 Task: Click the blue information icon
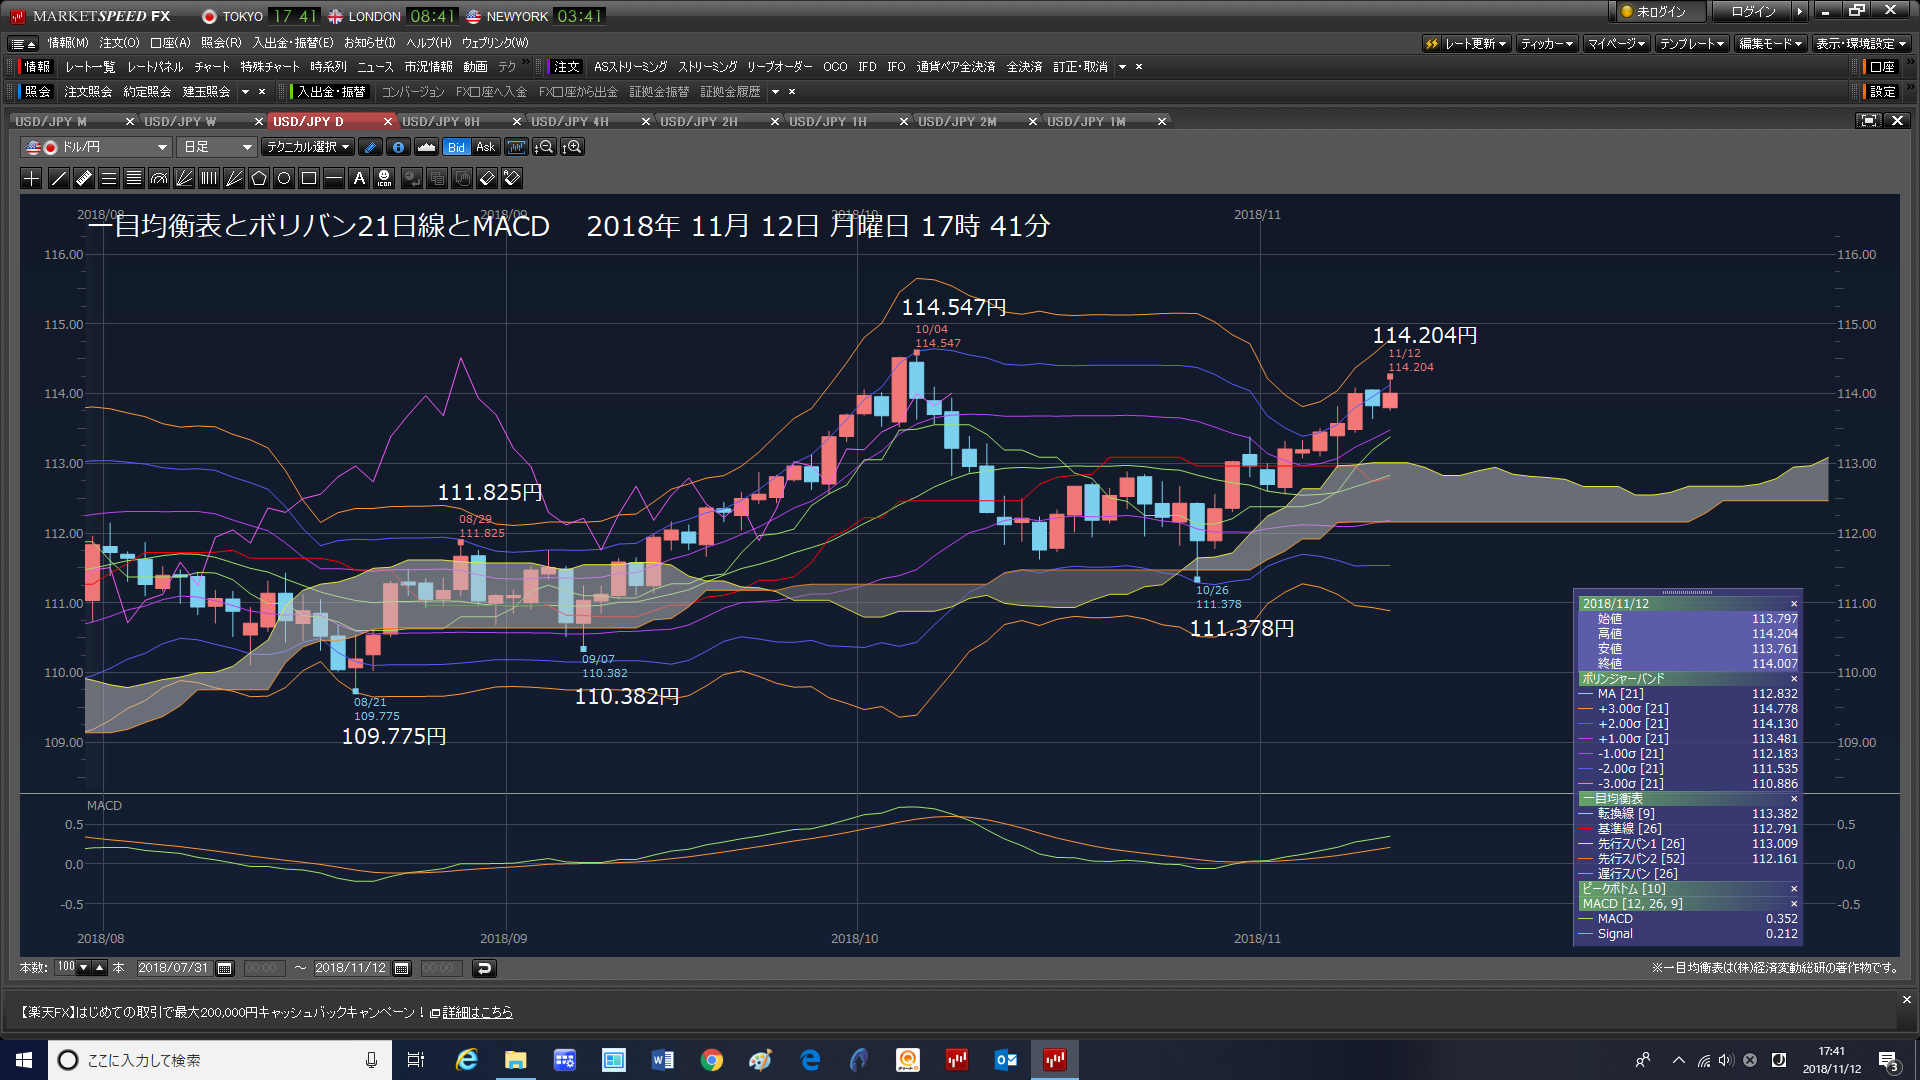(x=398, y=147)
